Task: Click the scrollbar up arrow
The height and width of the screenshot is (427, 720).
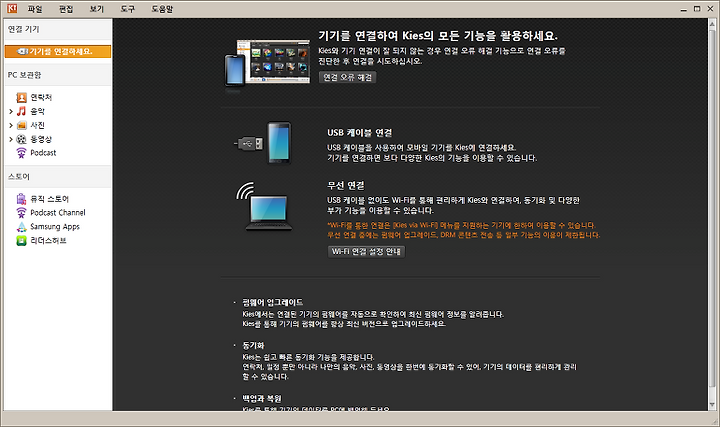Action: click(712, 23)
